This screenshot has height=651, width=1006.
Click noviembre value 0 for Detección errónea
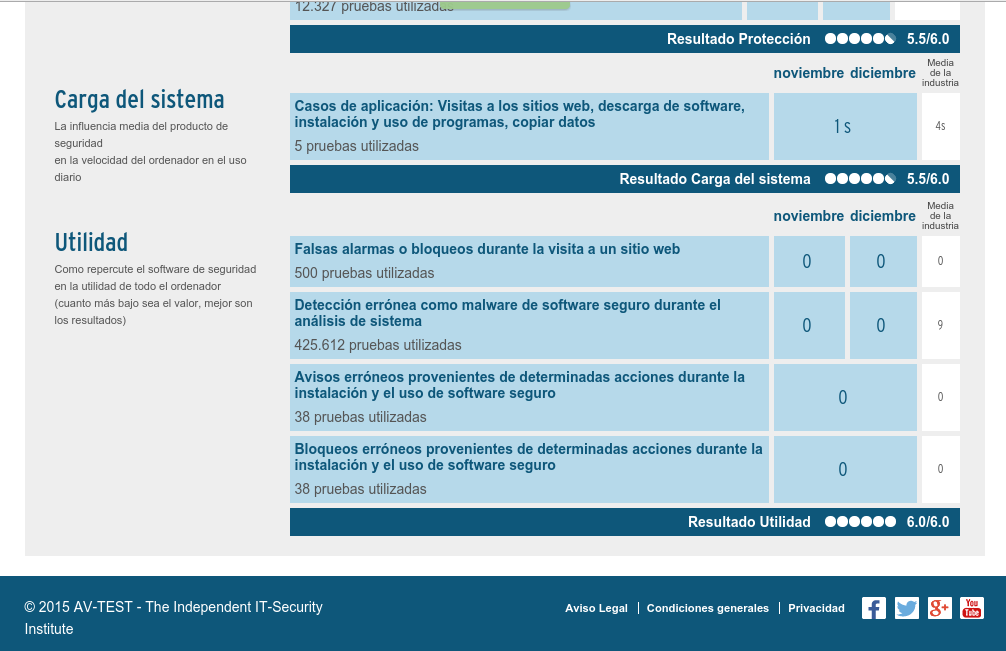pyautogui.click(x=807, y=326)
